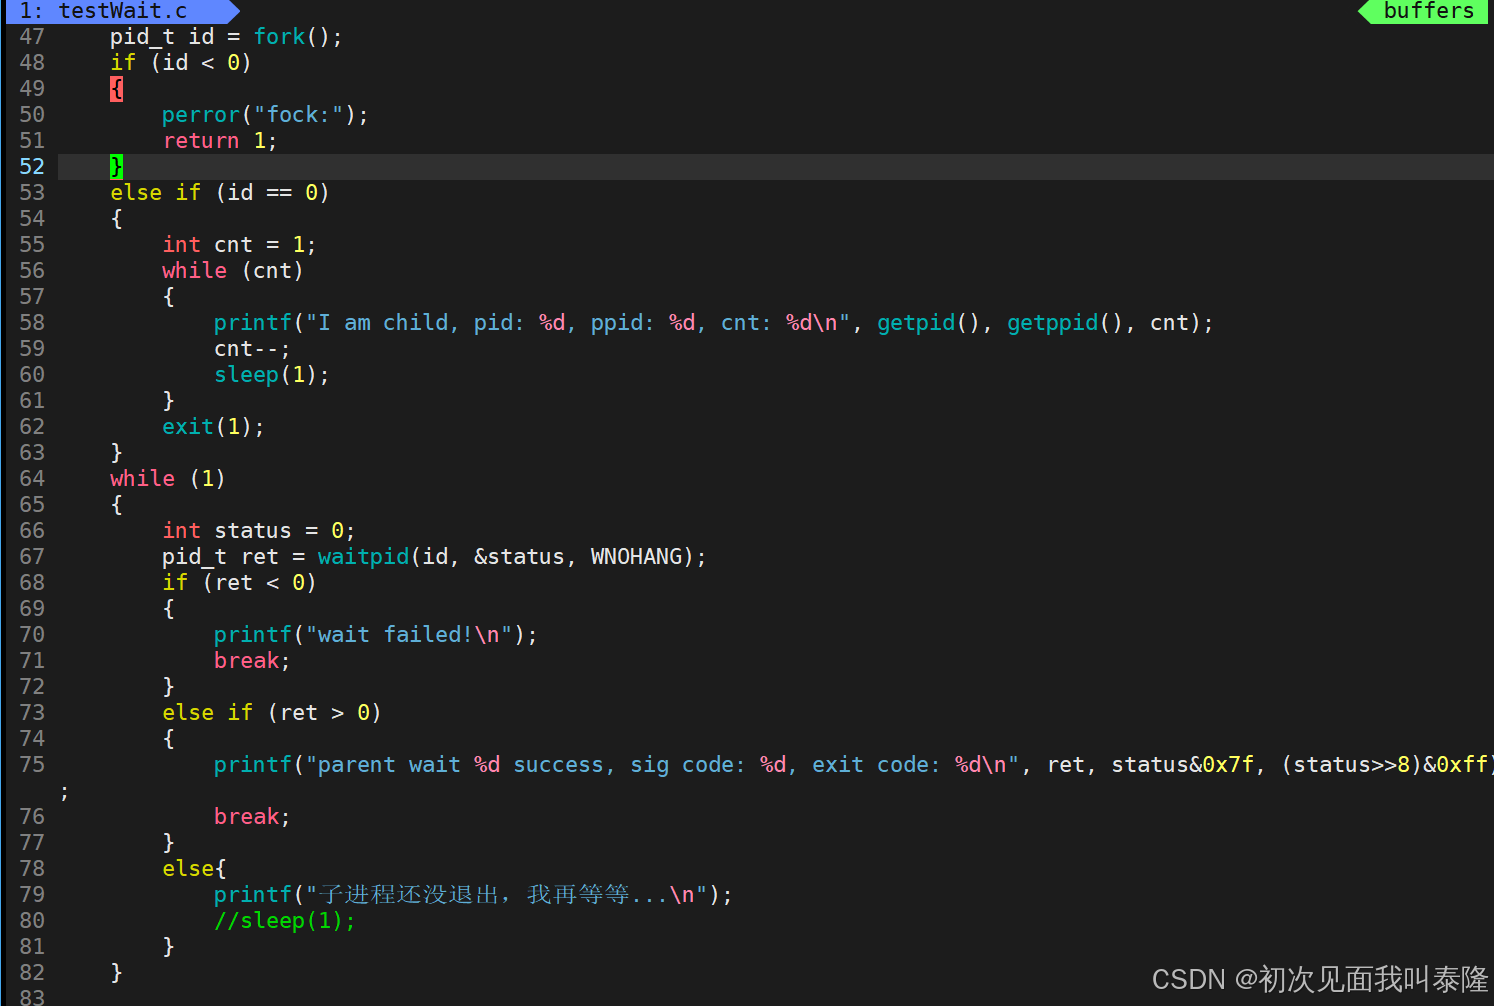This screenshot has width=1494, height=1006.
Task: Click 'while (cnt)' loop header
Action: [233, 271]
